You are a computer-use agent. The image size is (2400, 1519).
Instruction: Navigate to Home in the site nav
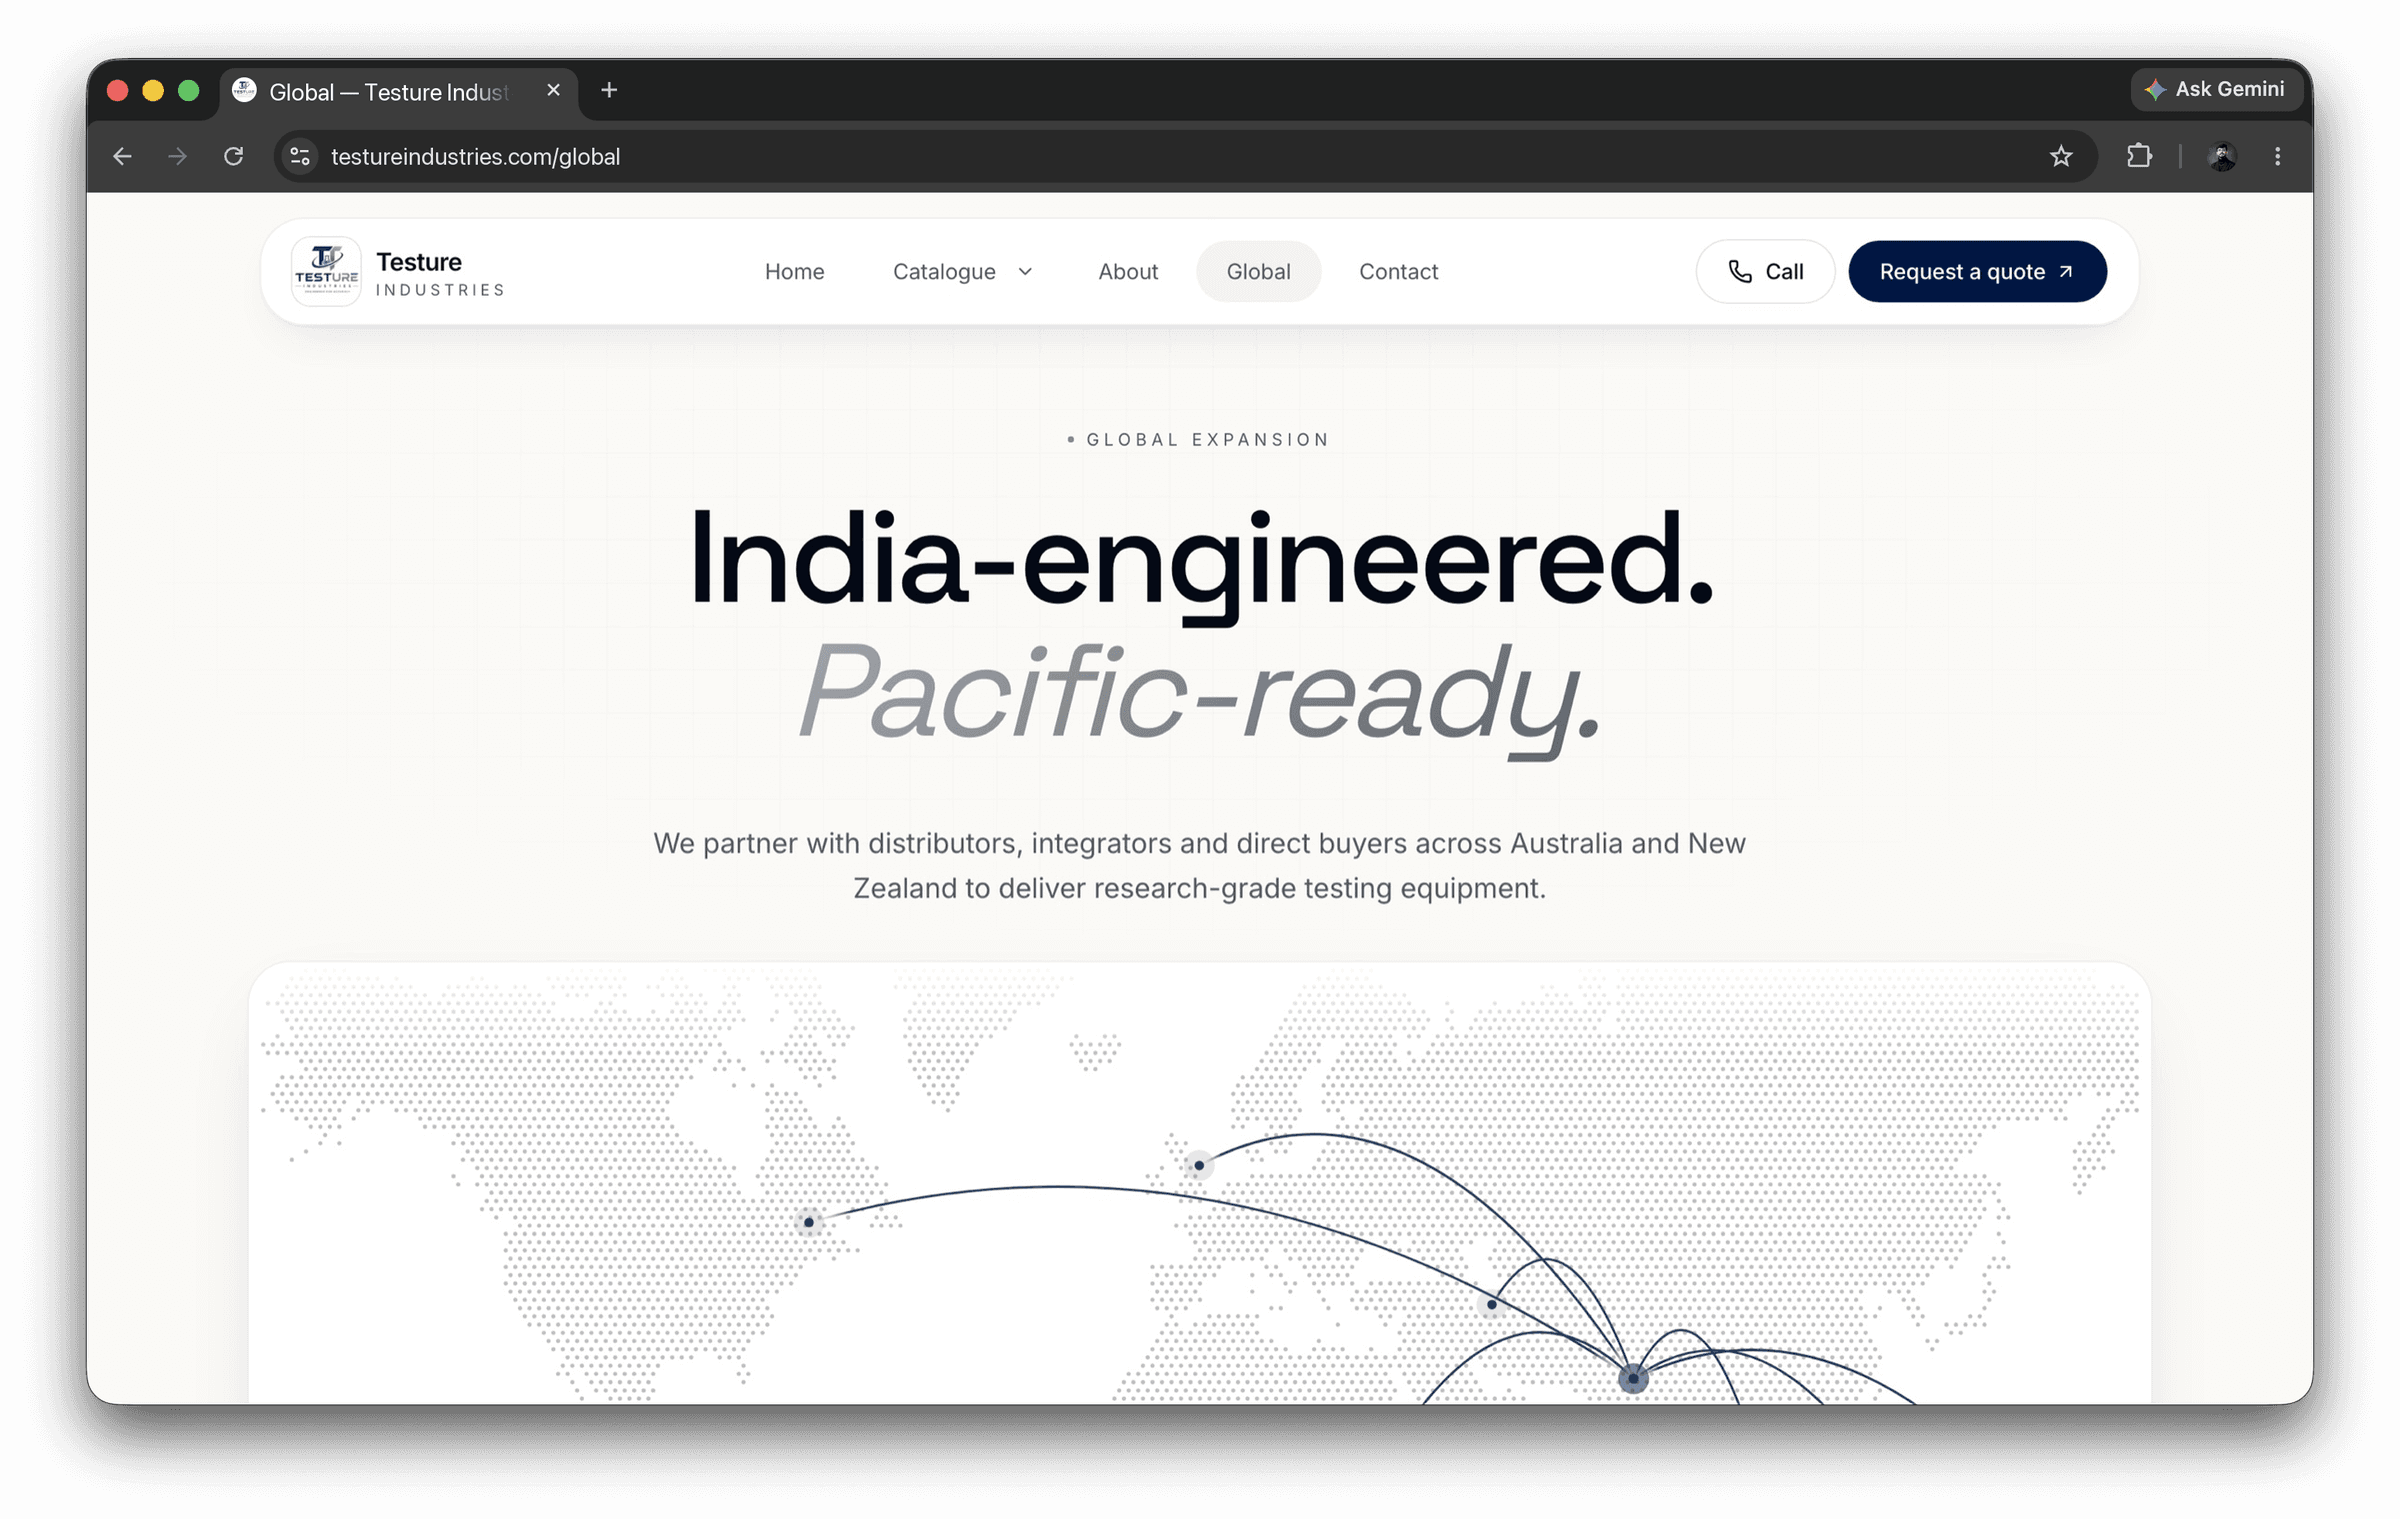[794, 271]
